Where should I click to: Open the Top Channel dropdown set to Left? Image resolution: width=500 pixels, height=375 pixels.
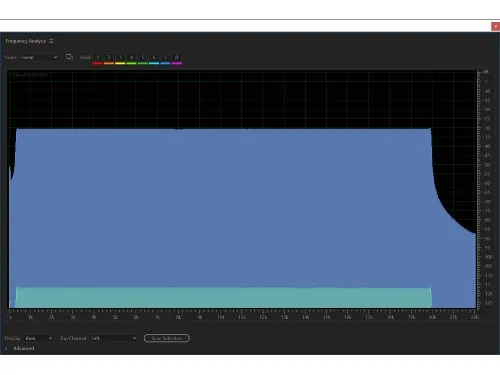(x=113, y=338)
